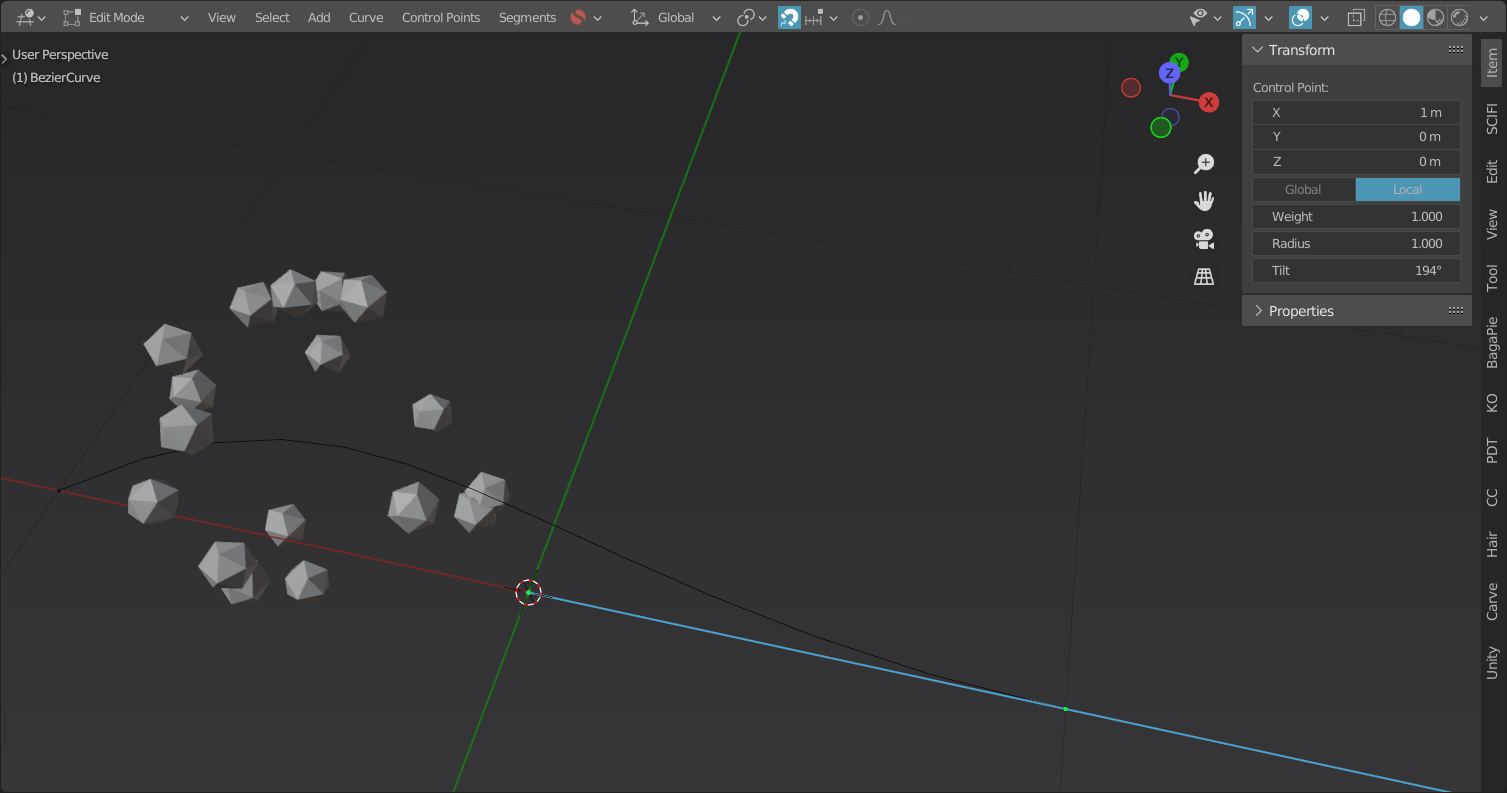Click the negative X axis gizmo circle
Viewport: 1507px width, 793px height.
[1131, 88]
